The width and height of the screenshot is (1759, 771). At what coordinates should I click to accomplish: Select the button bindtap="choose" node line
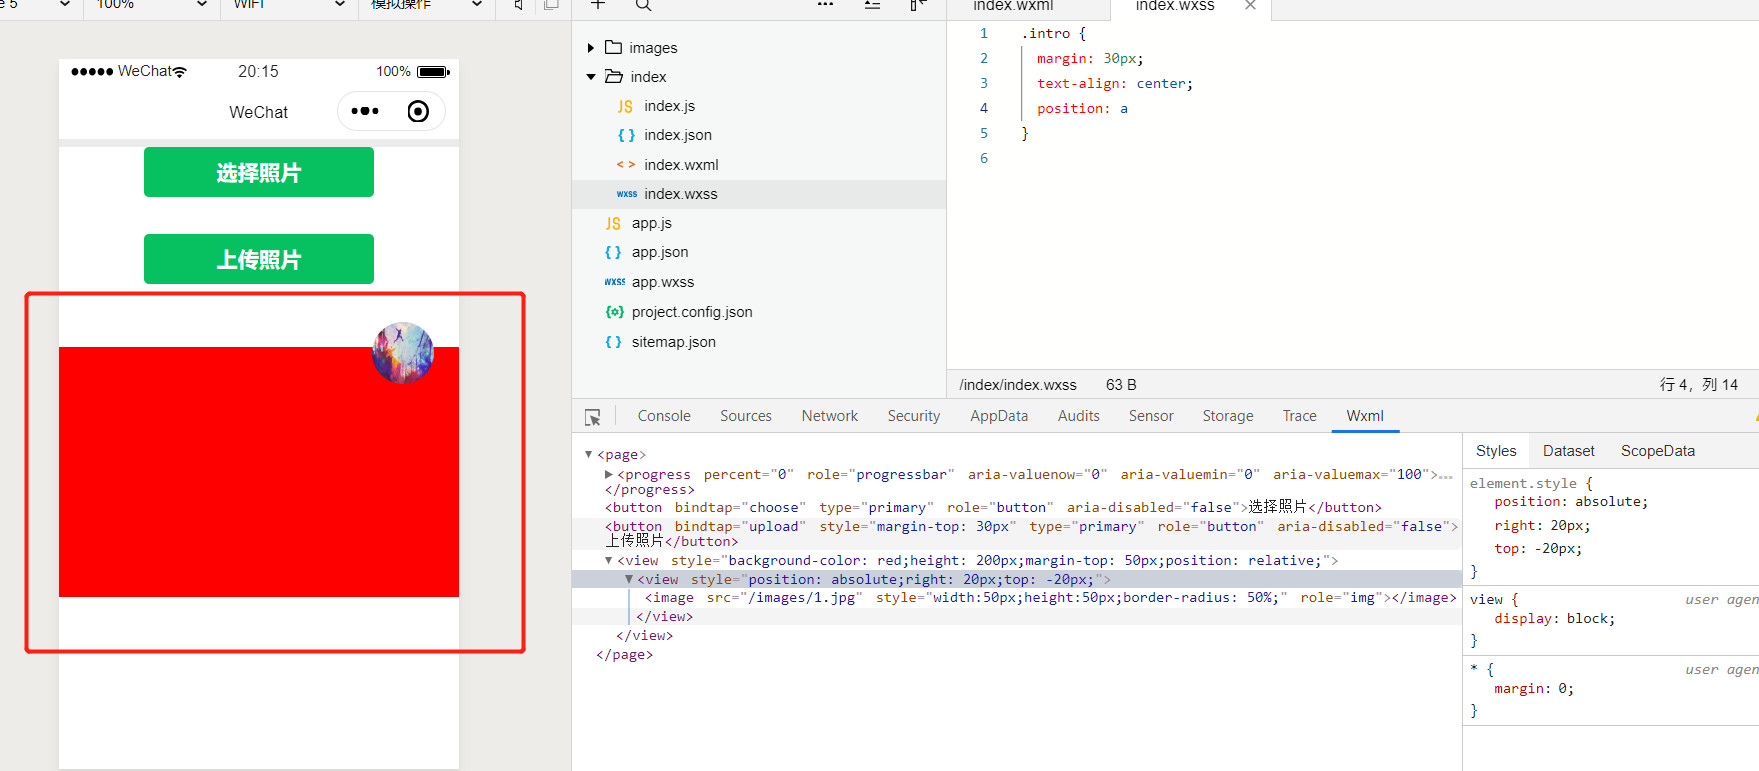tap(993, 507)
